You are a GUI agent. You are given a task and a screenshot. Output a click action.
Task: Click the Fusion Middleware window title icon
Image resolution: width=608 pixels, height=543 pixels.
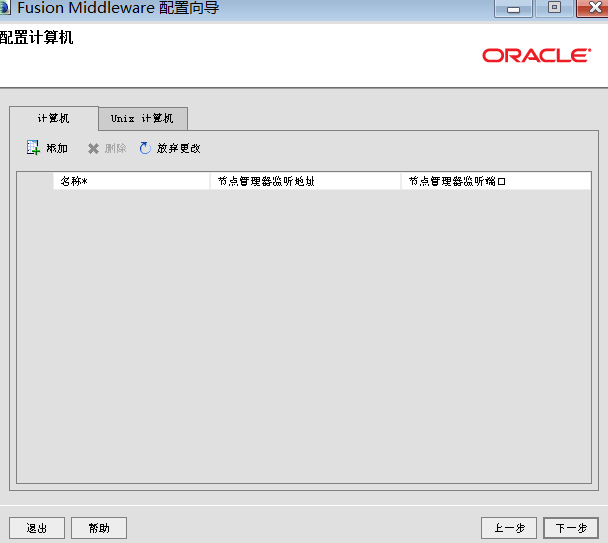[5, 7]
